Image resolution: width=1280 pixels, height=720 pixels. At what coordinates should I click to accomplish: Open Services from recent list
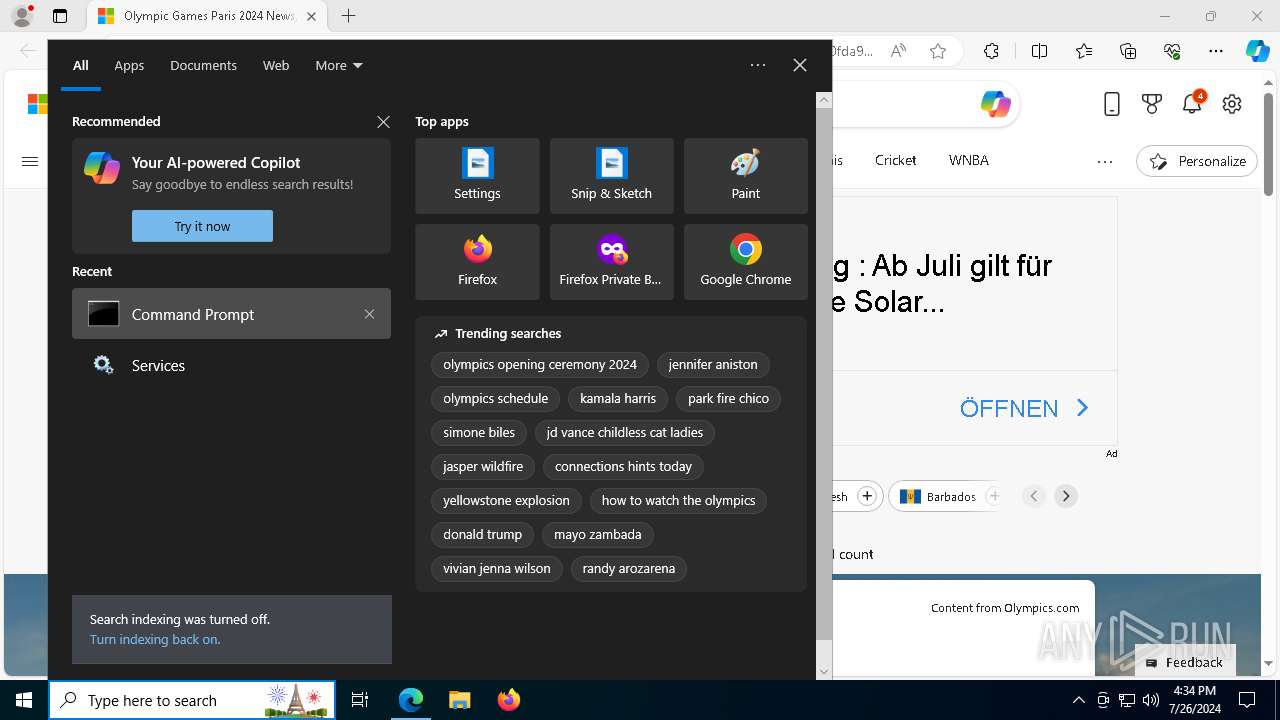[x=231, y=365]
